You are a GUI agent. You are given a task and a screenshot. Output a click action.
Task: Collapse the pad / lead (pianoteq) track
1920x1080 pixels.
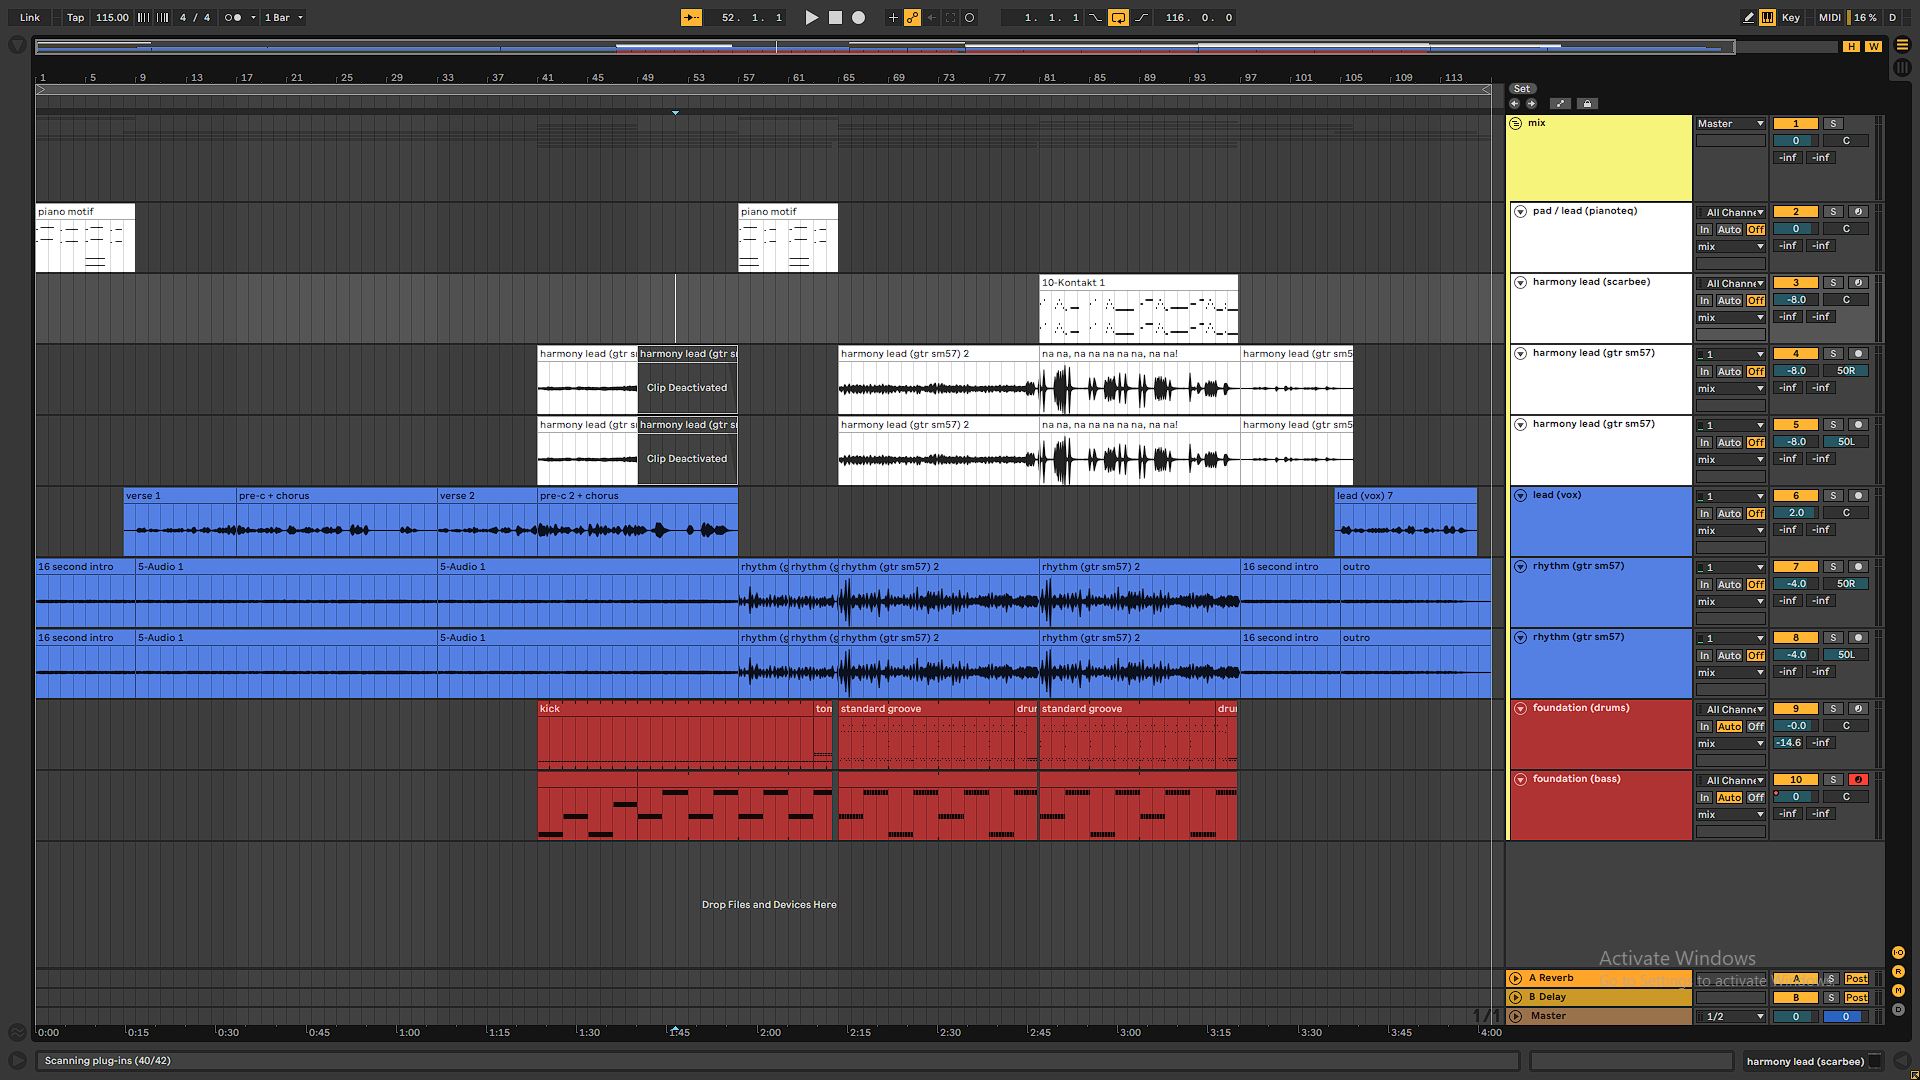[x=1520, y=211]
